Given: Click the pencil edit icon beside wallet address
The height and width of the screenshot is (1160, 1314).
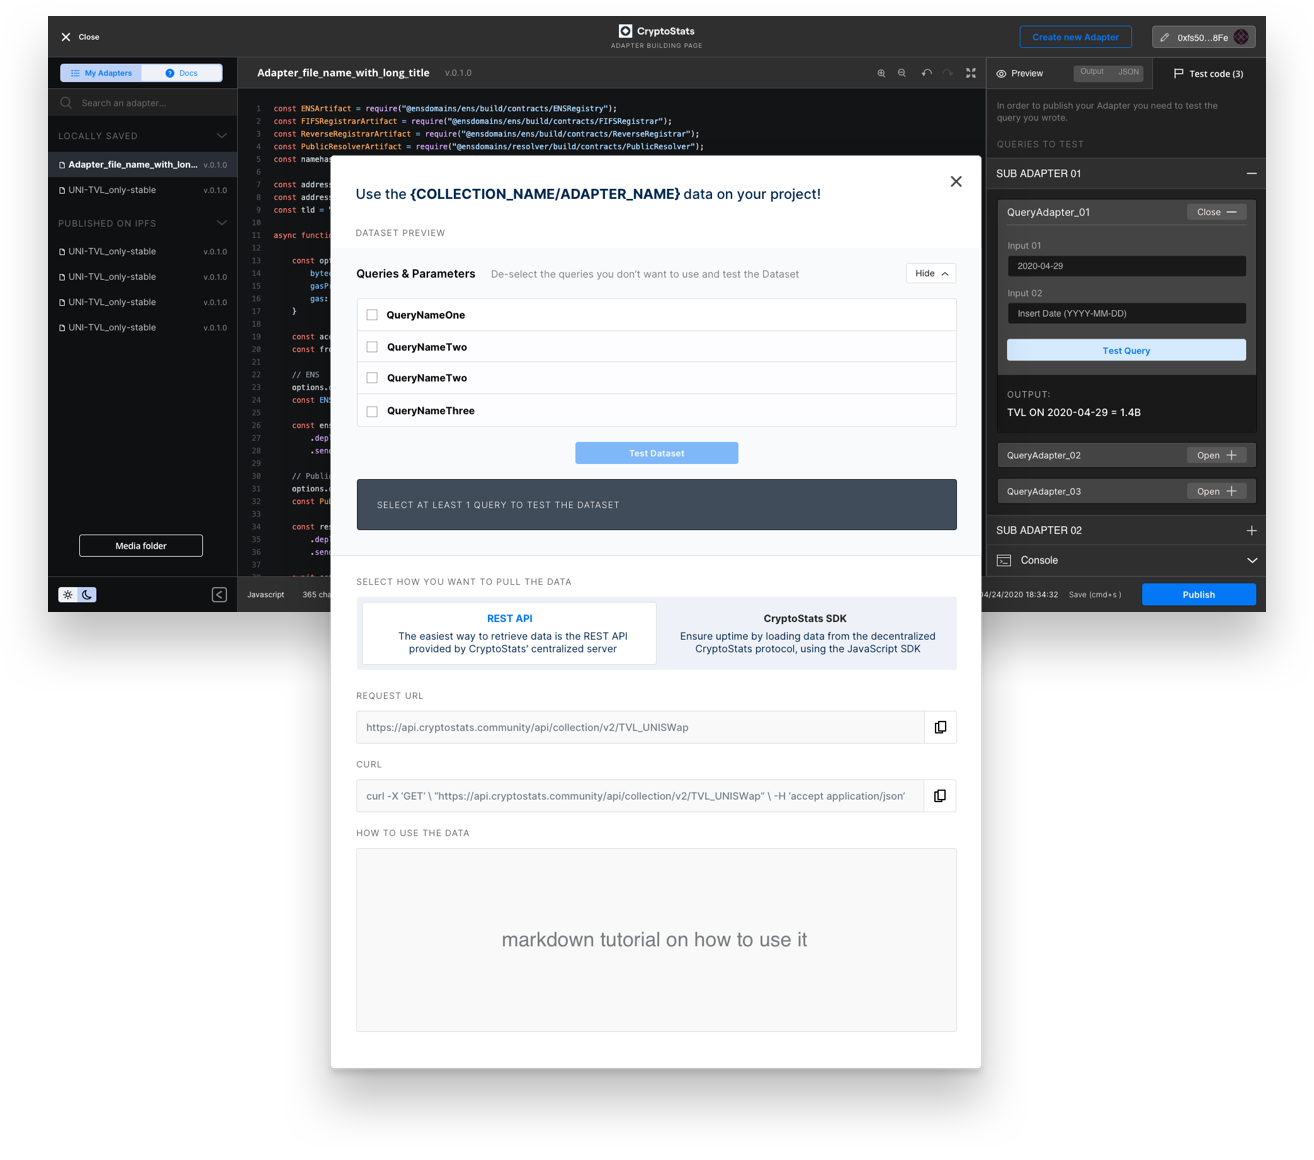Looking at the screenshot, I should tap(1165, 37).
